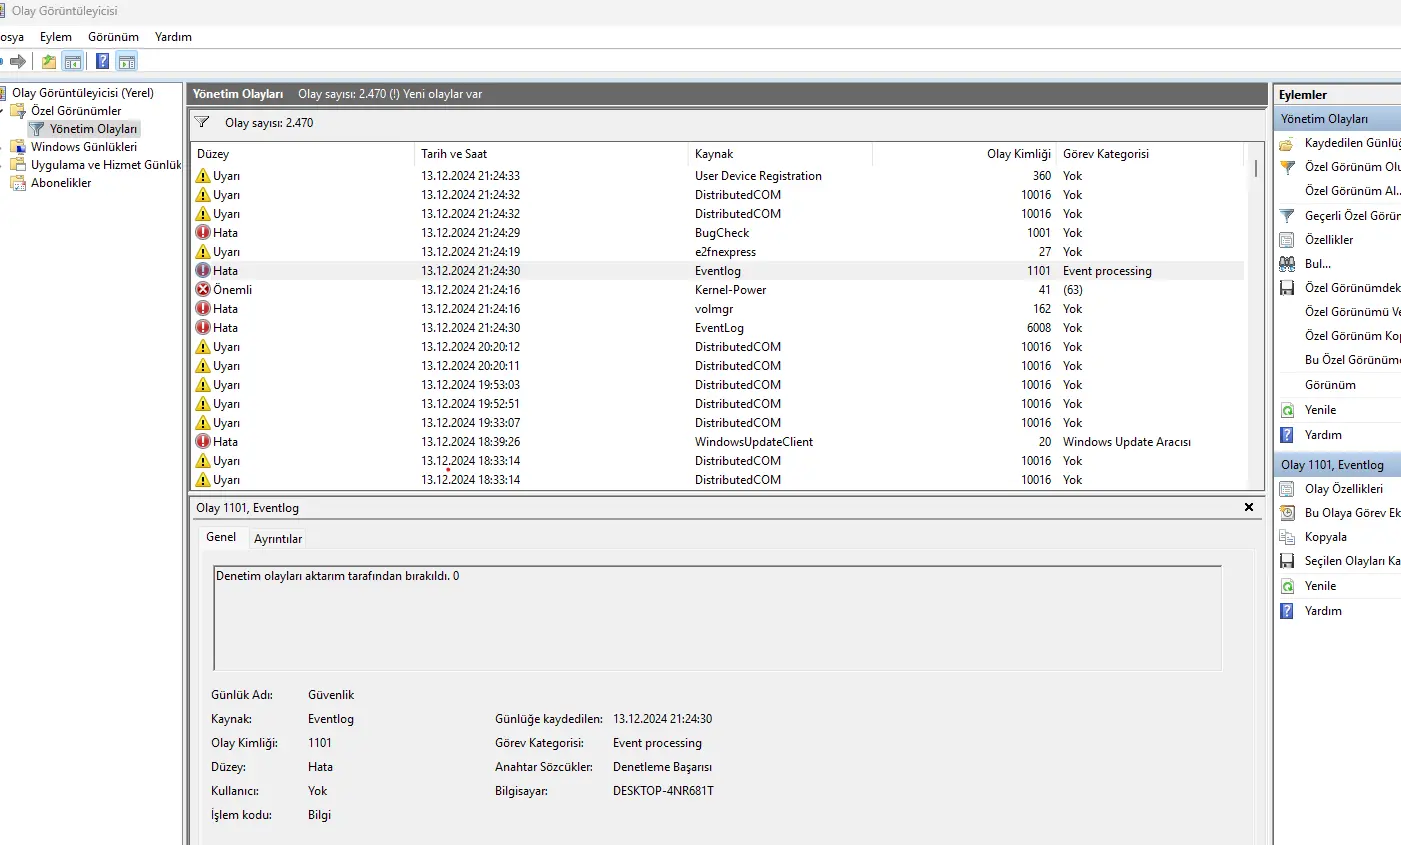Click Bu Özel Görünümü... action
Image resolution: width=1401 pixels, height=845 pixels.
(1352, 360)
